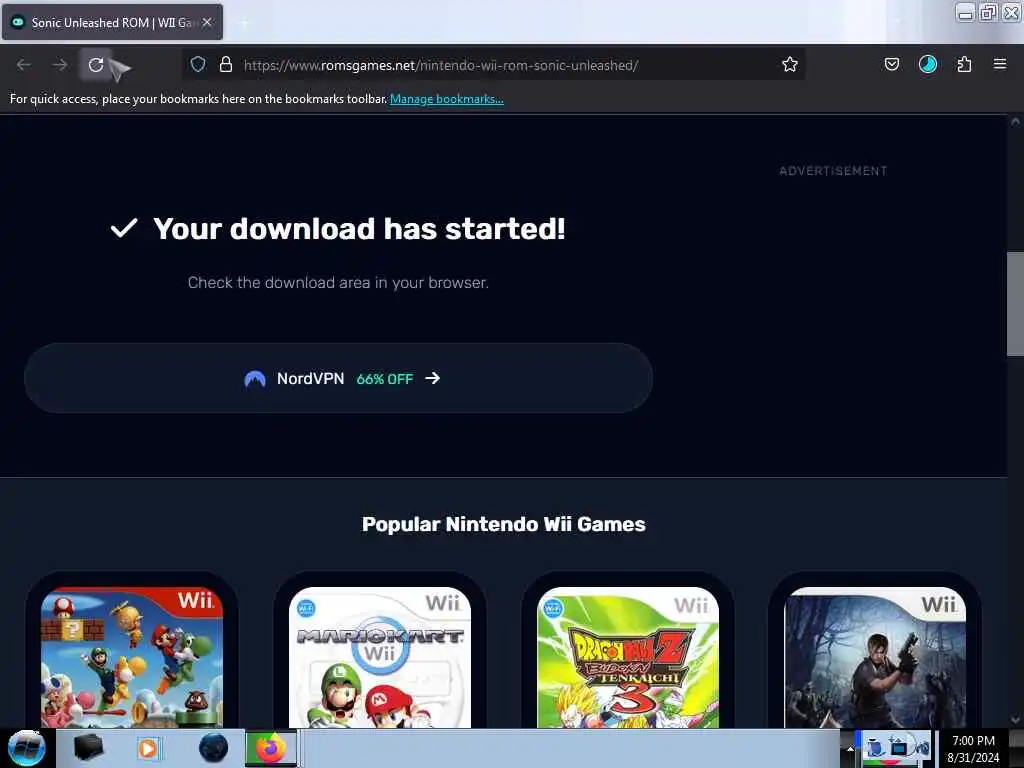Open New Super Mario Bros Wii cover
The image size is (1024, 768).
132,657
